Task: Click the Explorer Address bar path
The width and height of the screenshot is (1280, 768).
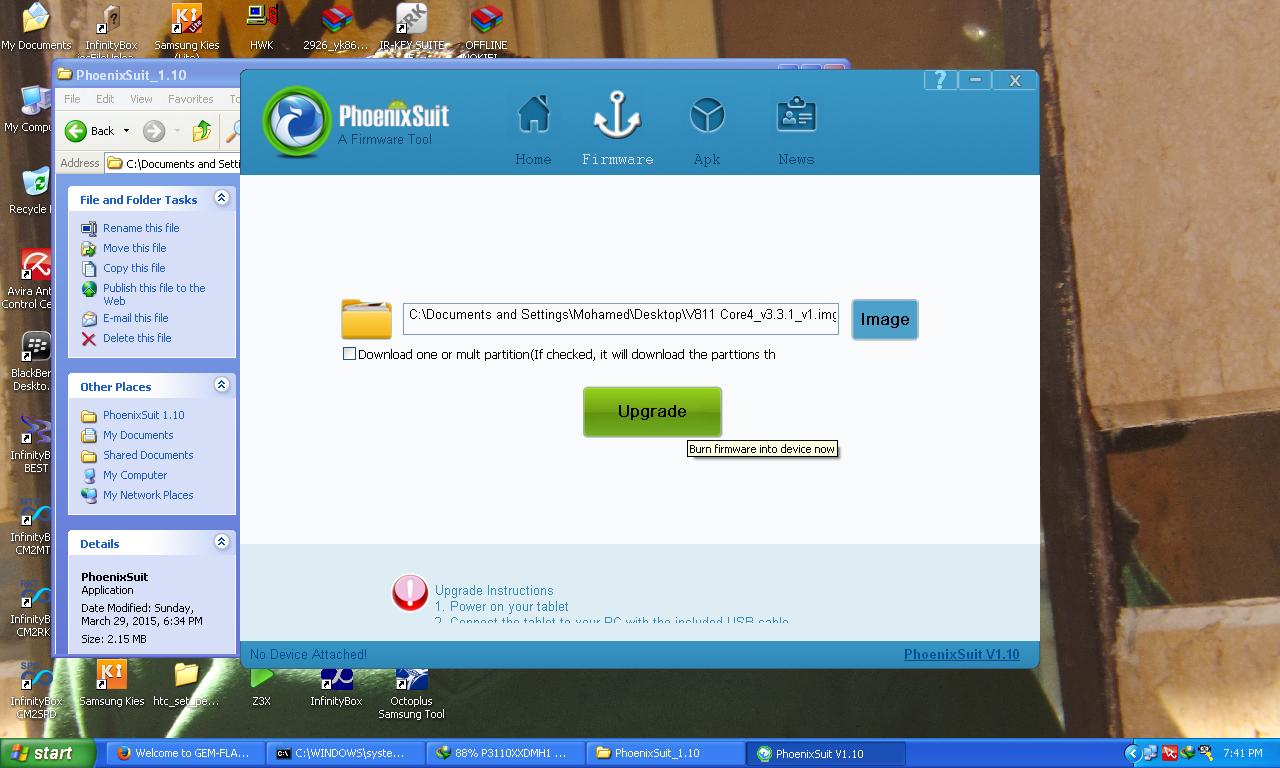Action: 174,163
